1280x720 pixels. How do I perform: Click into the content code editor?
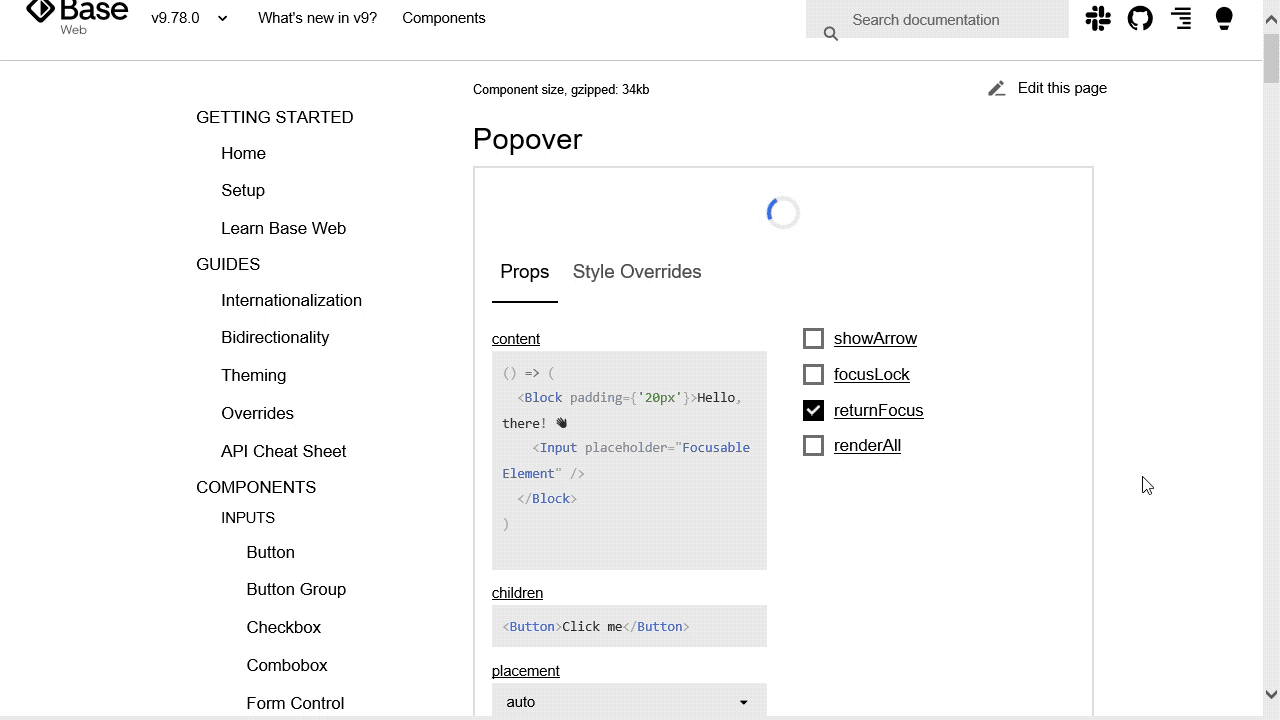point(629,460)
